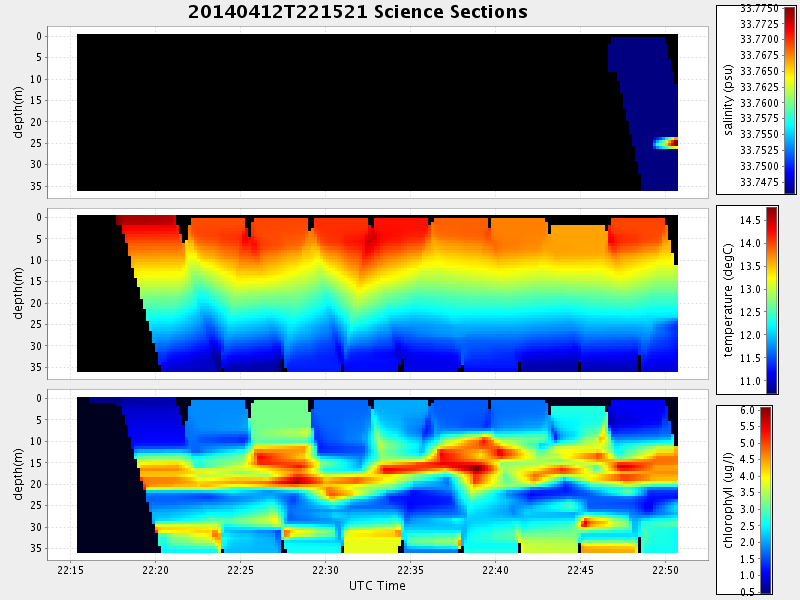Click the 22:50 time tick label
The width and height of the screenshot is (800, 600).
[665, 570]
